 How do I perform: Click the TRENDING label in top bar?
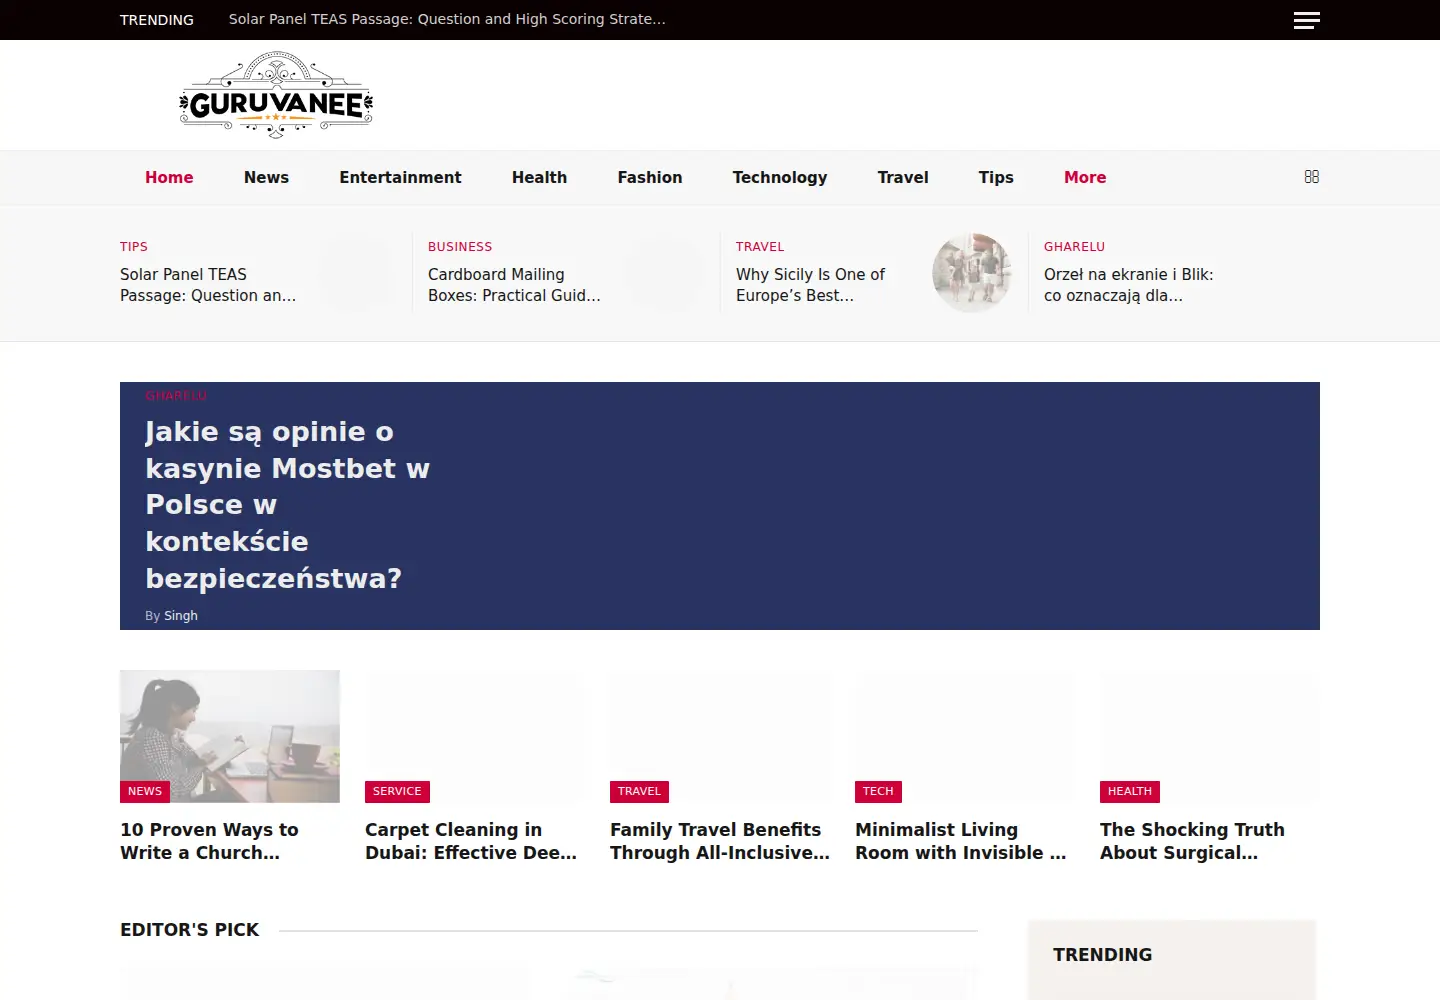[157, 20]
